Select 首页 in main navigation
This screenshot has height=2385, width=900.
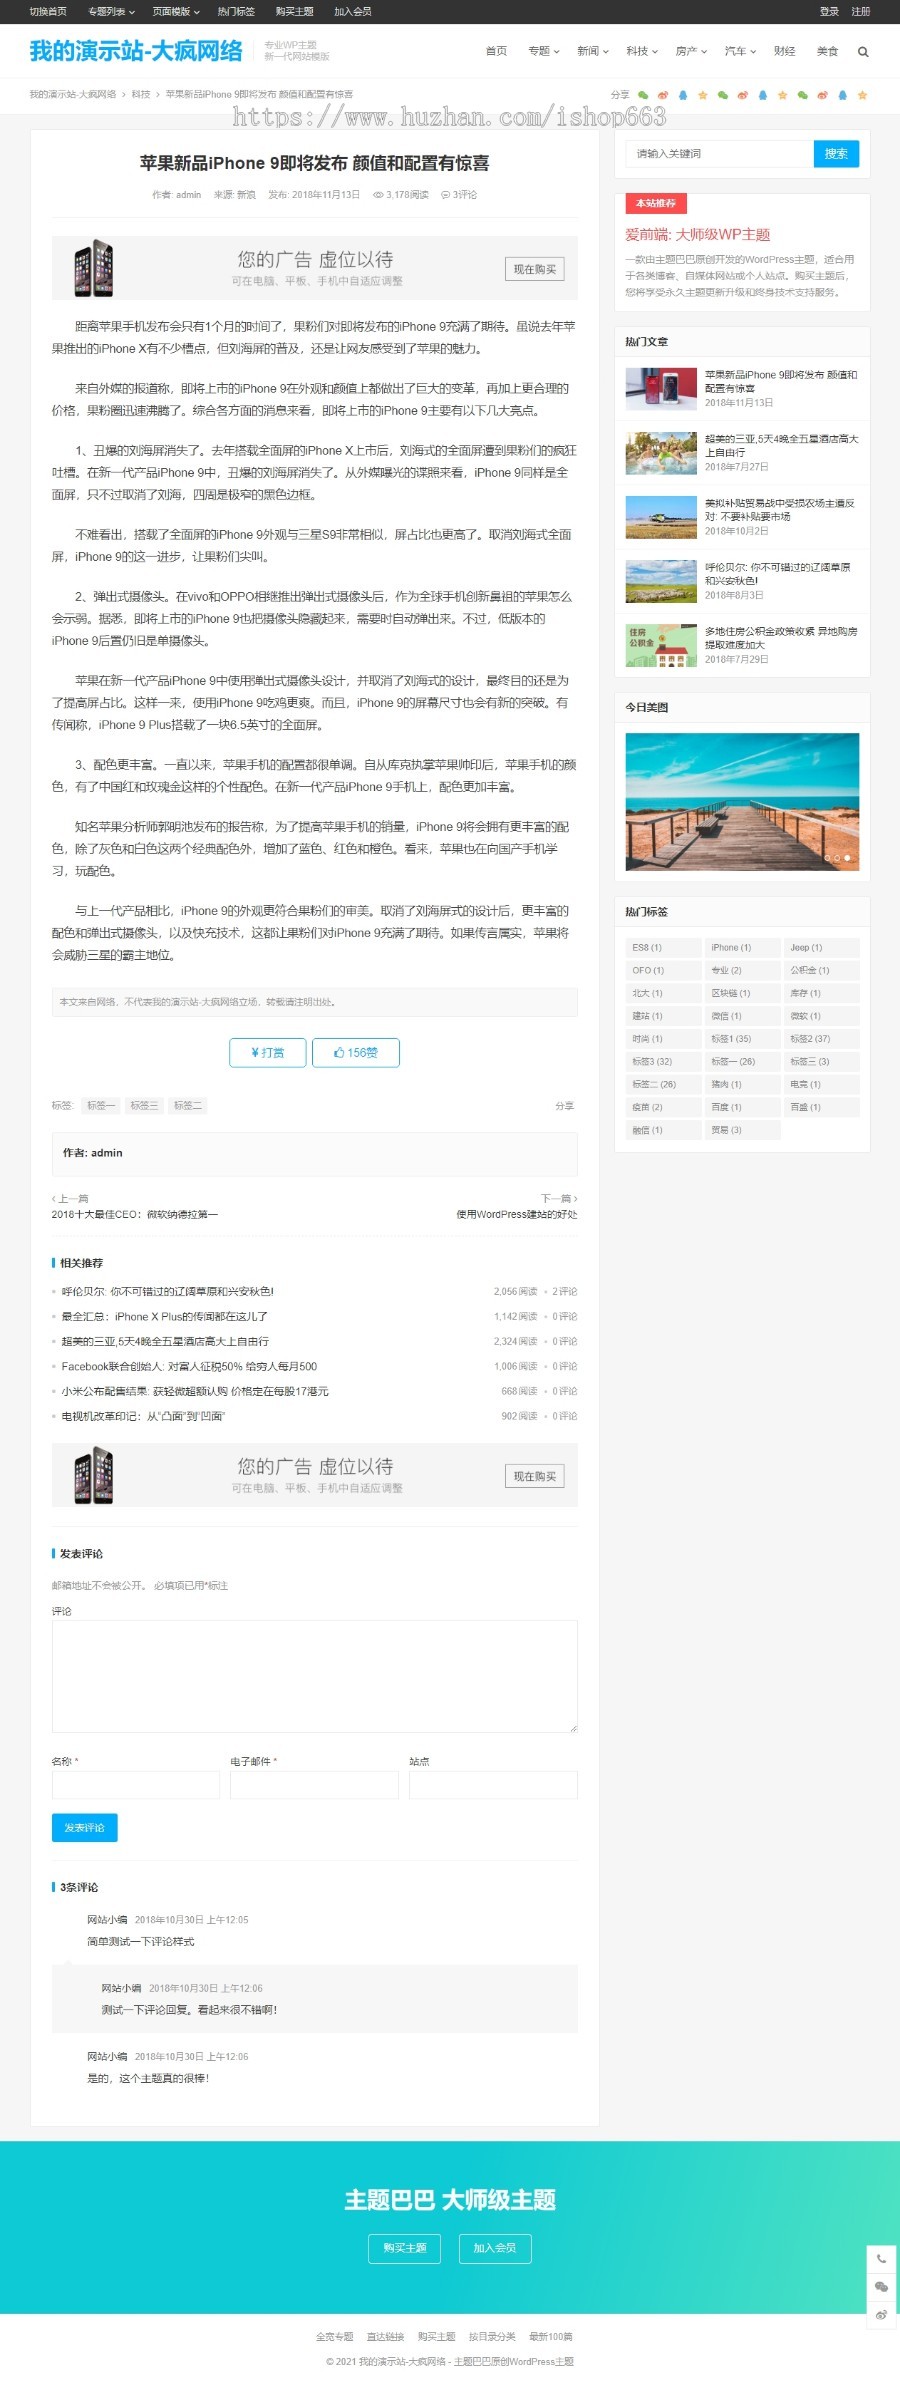[x=496, y=51]
